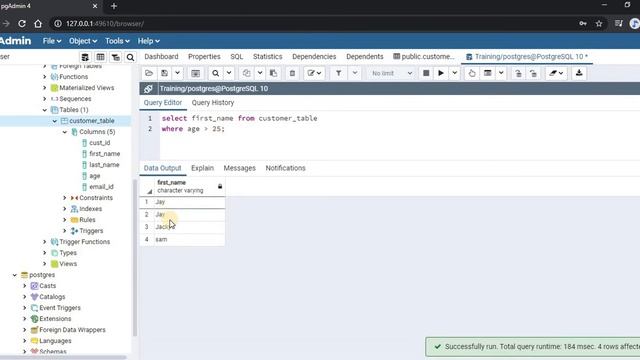The height and width of the screenshot is (360, 640).
Task: Open the Object menu
Action: (x=83, y=41)
